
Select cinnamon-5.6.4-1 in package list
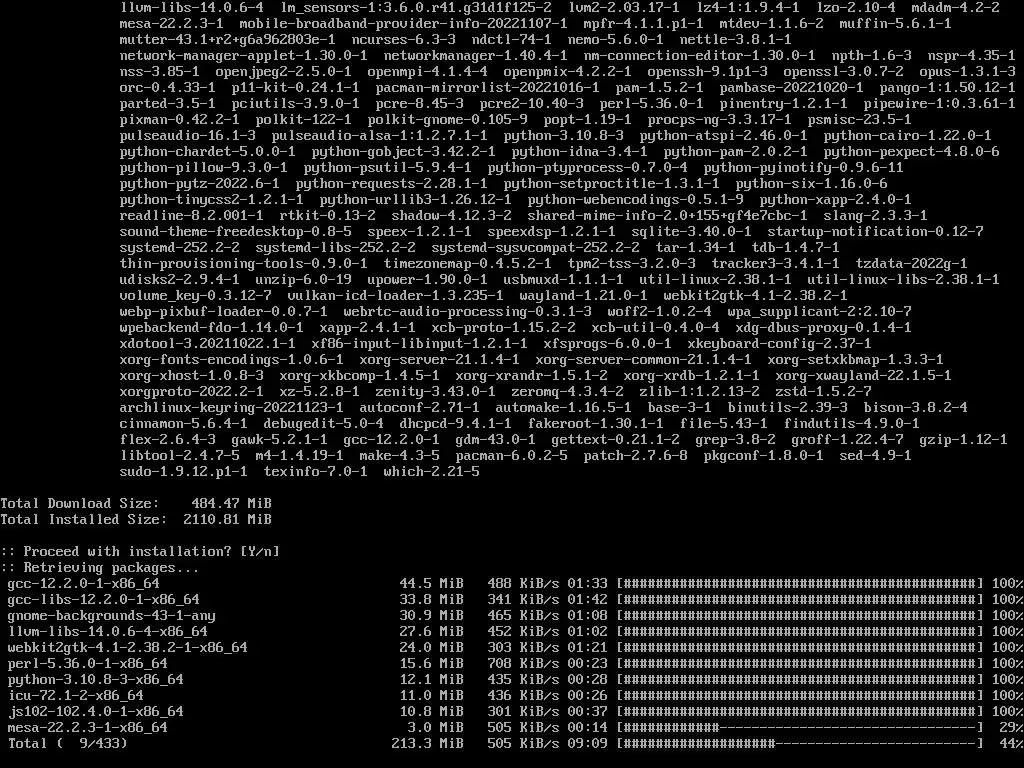point(184,423)
